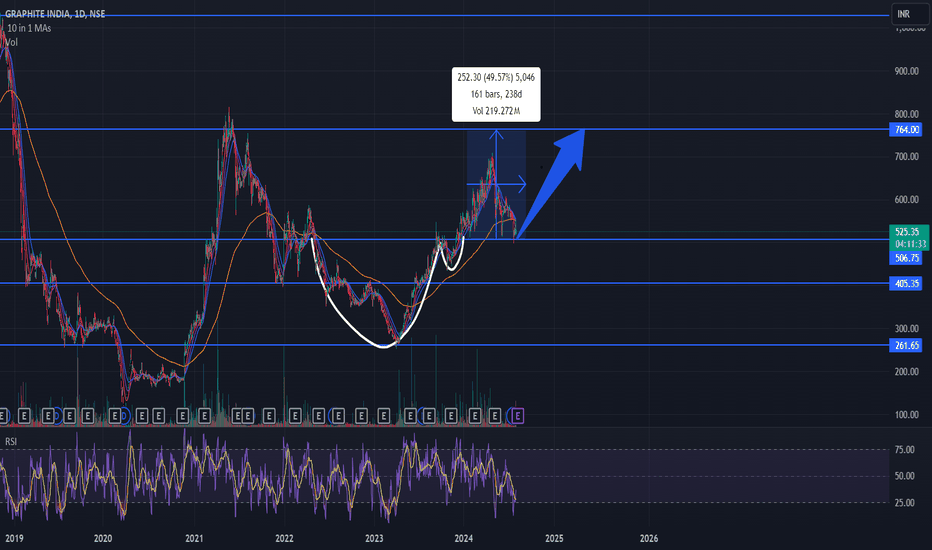Click the RSI 25.00 scale label

click(x=905, y=502)
